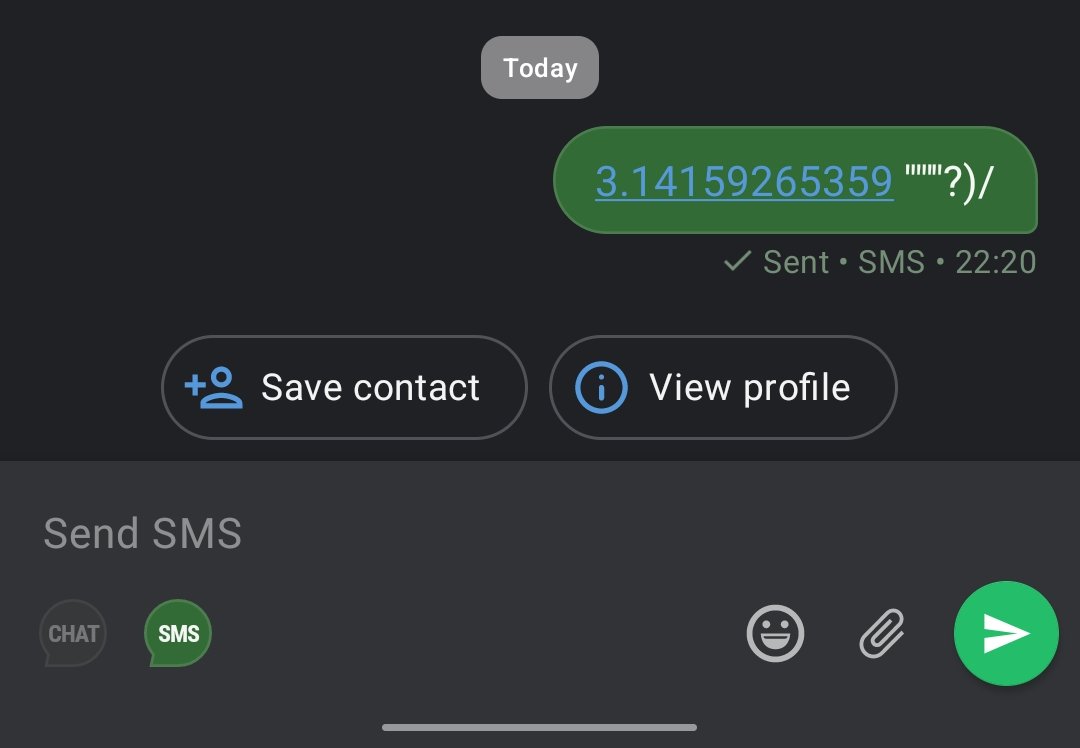1080x748 pixels.
Task: Switch to CHAT messaging mode
Action: click(x=73, y=633)
